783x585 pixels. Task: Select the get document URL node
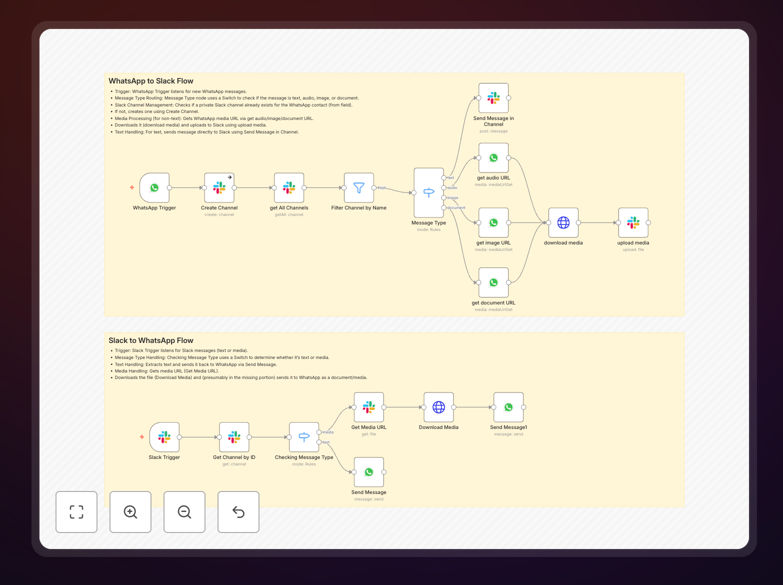tap(493, 283)
